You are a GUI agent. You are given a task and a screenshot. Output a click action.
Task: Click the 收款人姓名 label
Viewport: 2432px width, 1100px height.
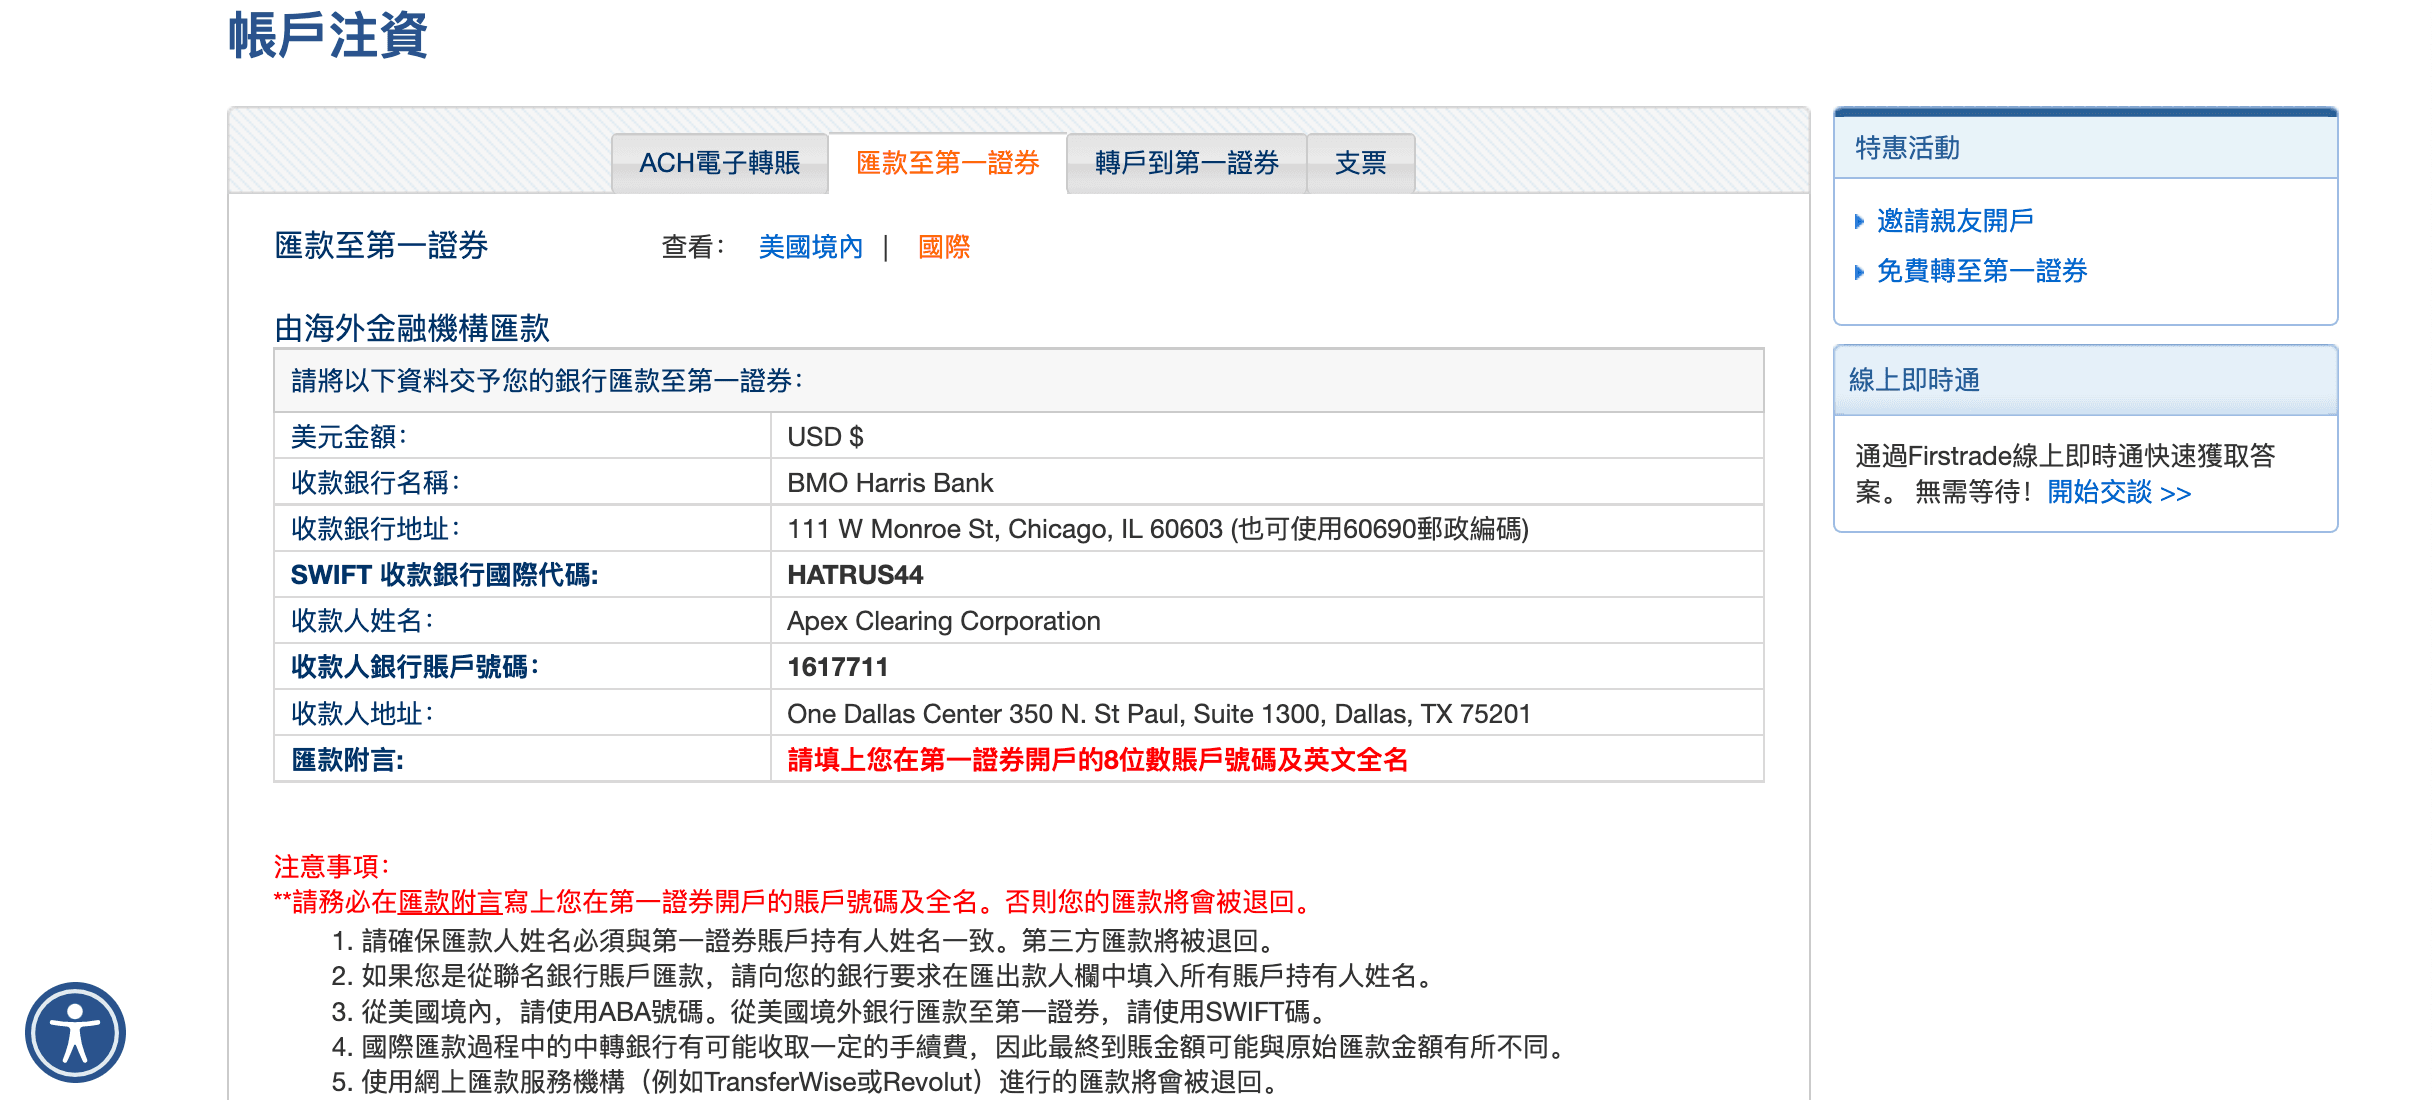[362, 621]
